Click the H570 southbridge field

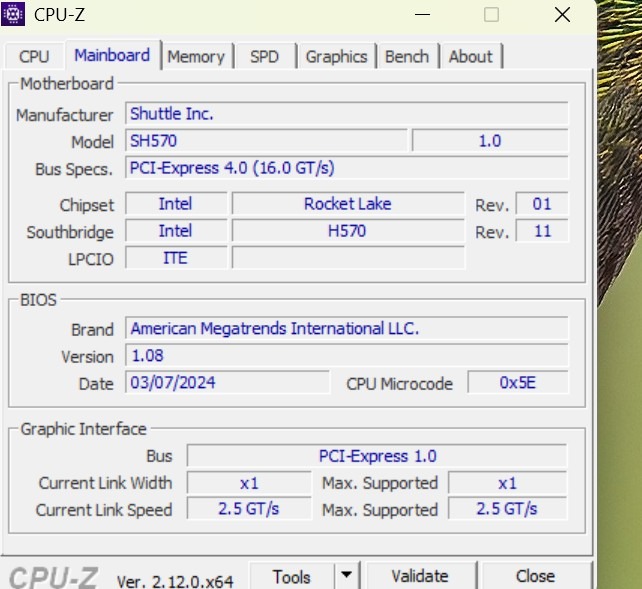(348, 231)
